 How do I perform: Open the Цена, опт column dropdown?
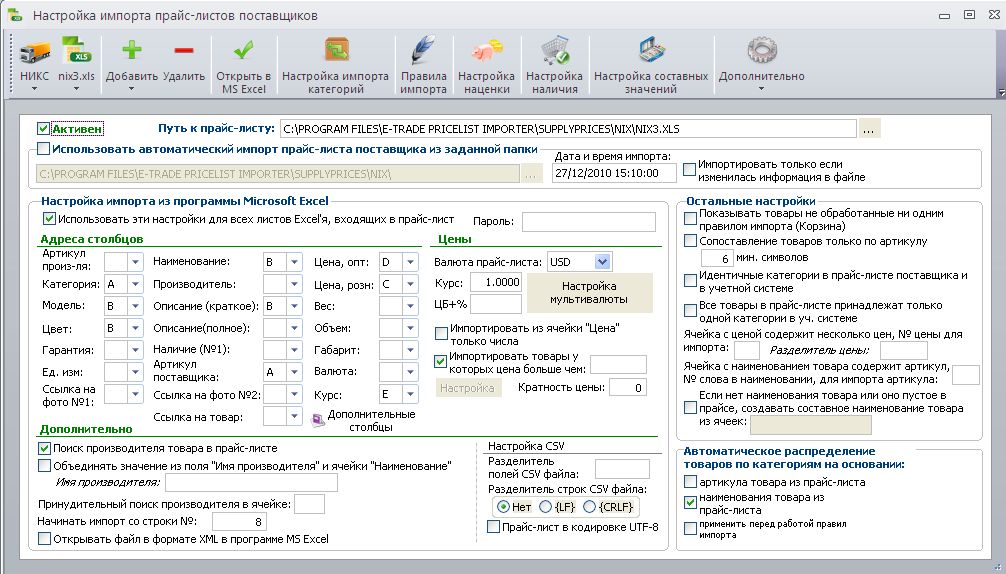pyautogui.click(x=411, y=262)
